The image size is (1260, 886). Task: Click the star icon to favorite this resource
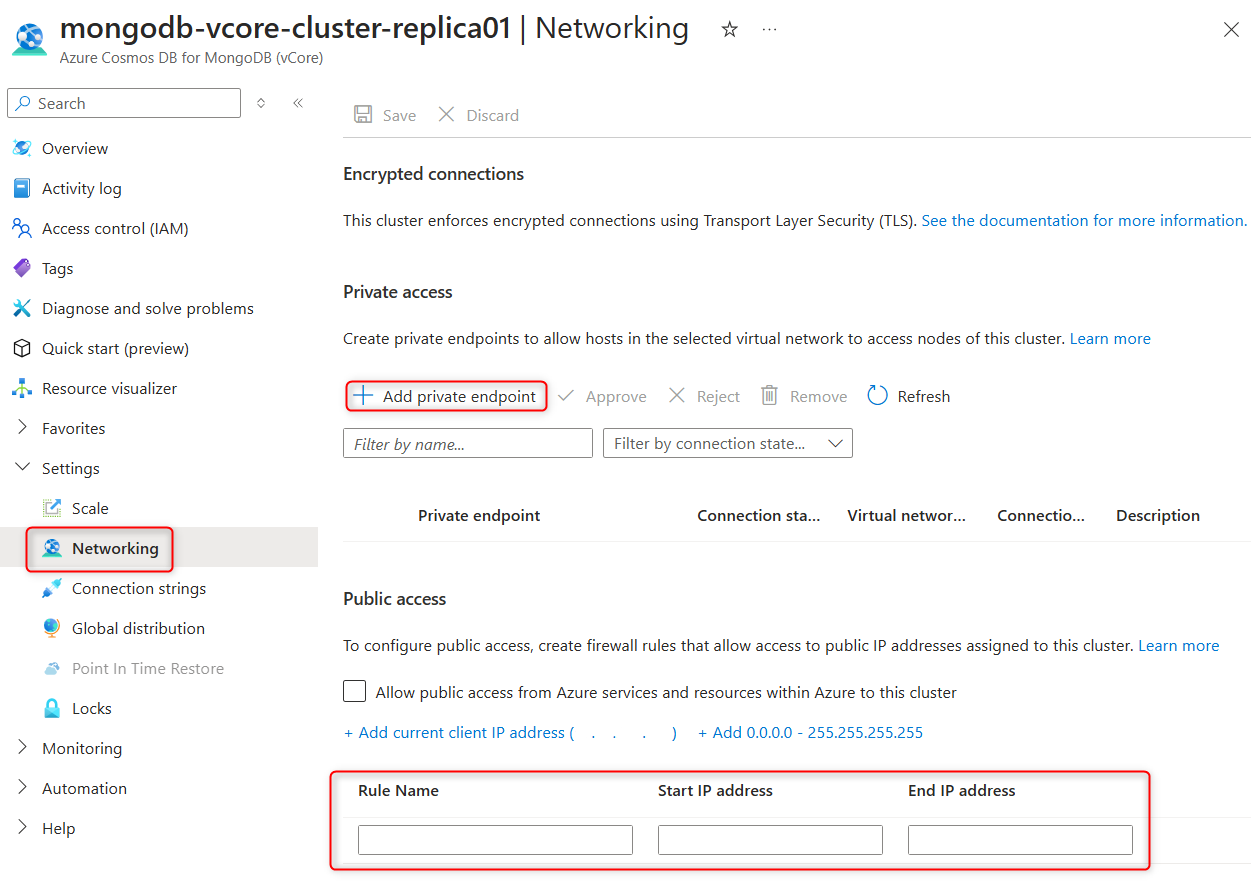tap(729, 29)
